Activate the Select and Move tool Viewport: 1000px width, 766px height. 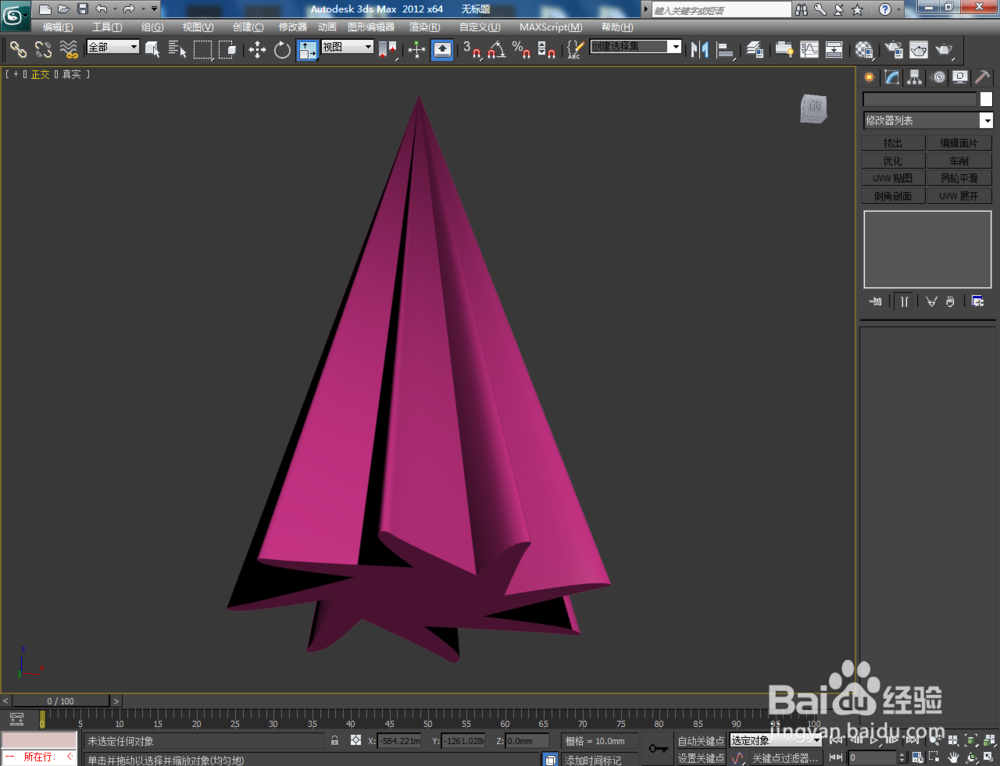pos(257,49)
